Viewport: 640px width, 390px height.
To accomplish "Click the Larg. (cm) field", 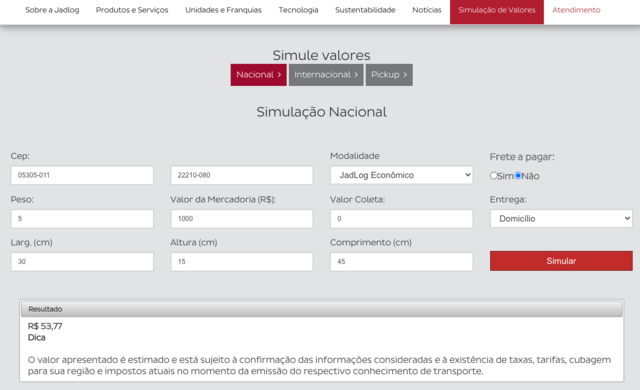I will click(x=82, y=261).
